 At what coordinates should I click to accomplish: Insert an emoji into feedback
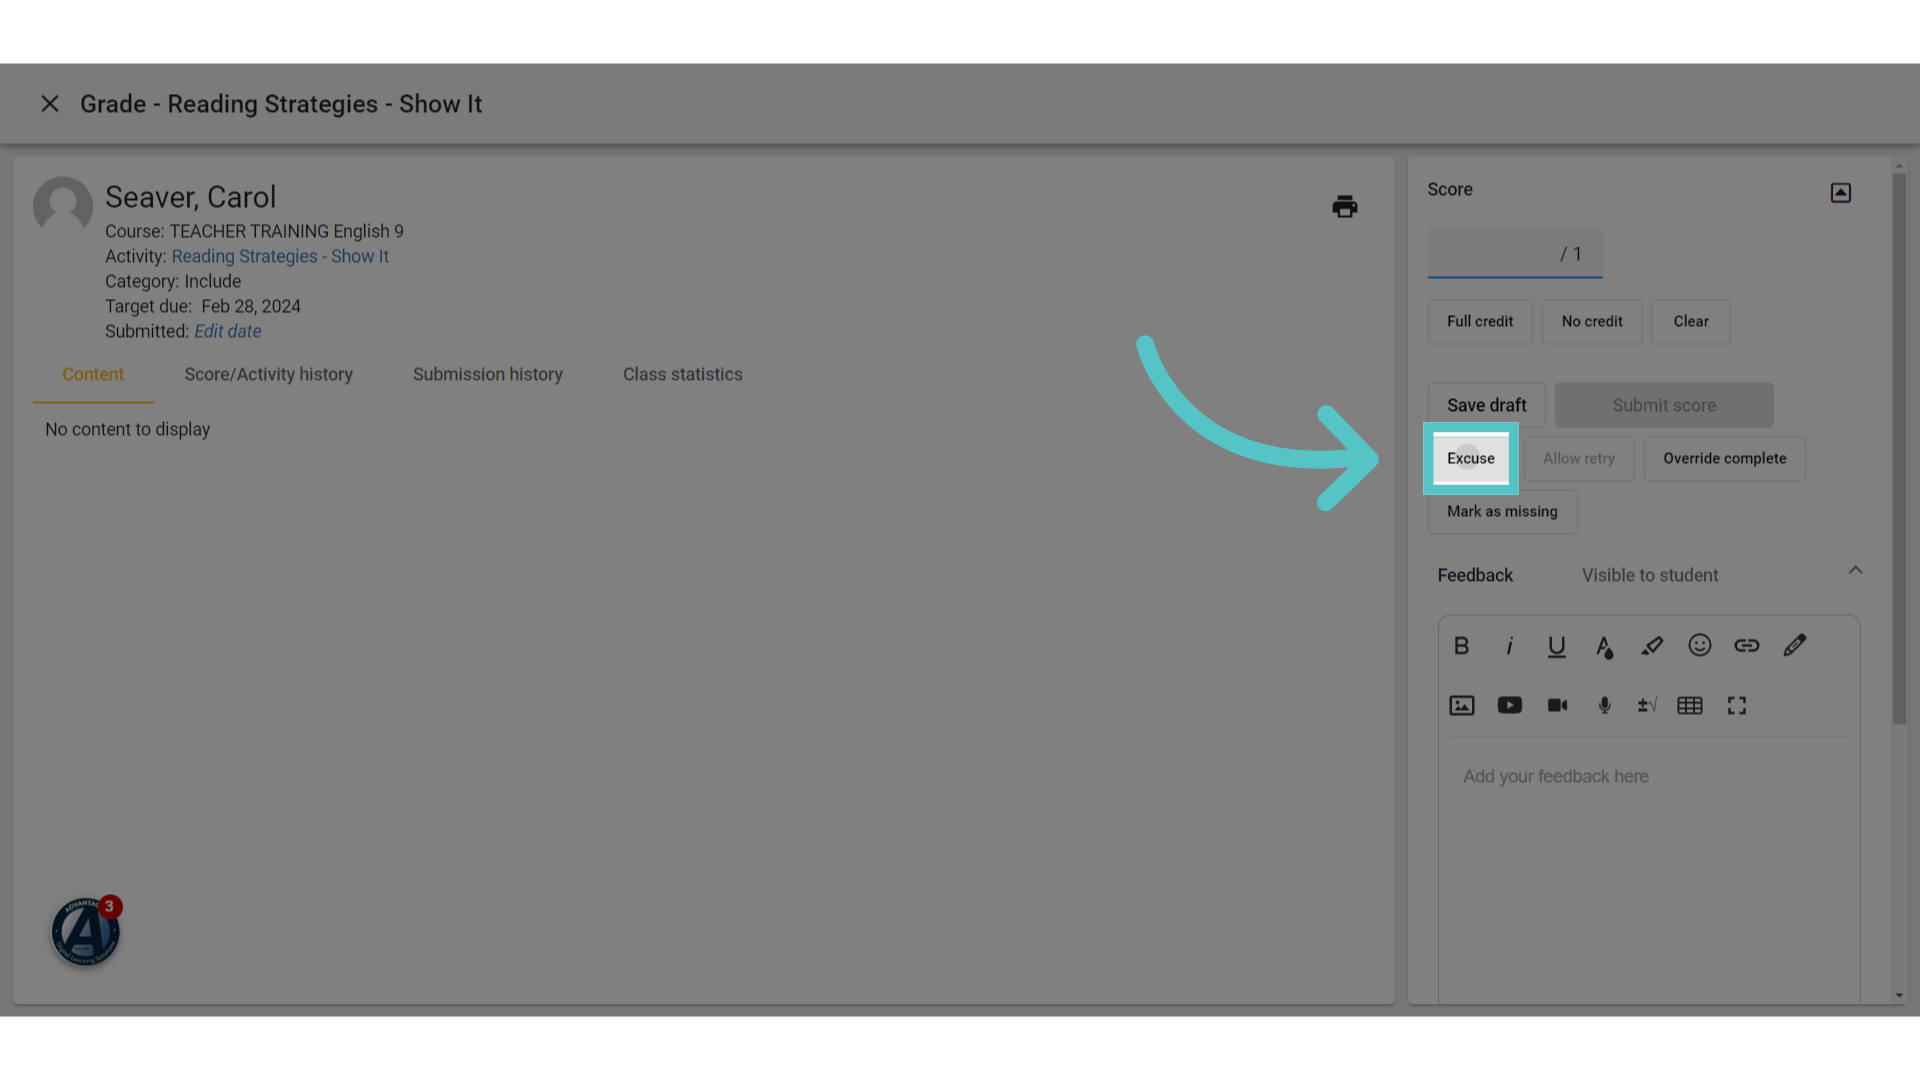(x=1700, y=645)
